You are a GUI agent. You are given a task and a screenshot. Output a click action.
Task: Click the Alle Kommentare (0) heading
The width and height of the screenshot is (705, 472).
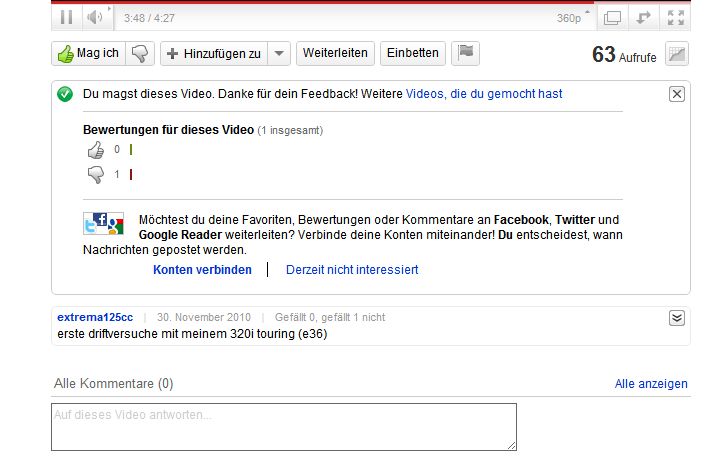(113, 383)
